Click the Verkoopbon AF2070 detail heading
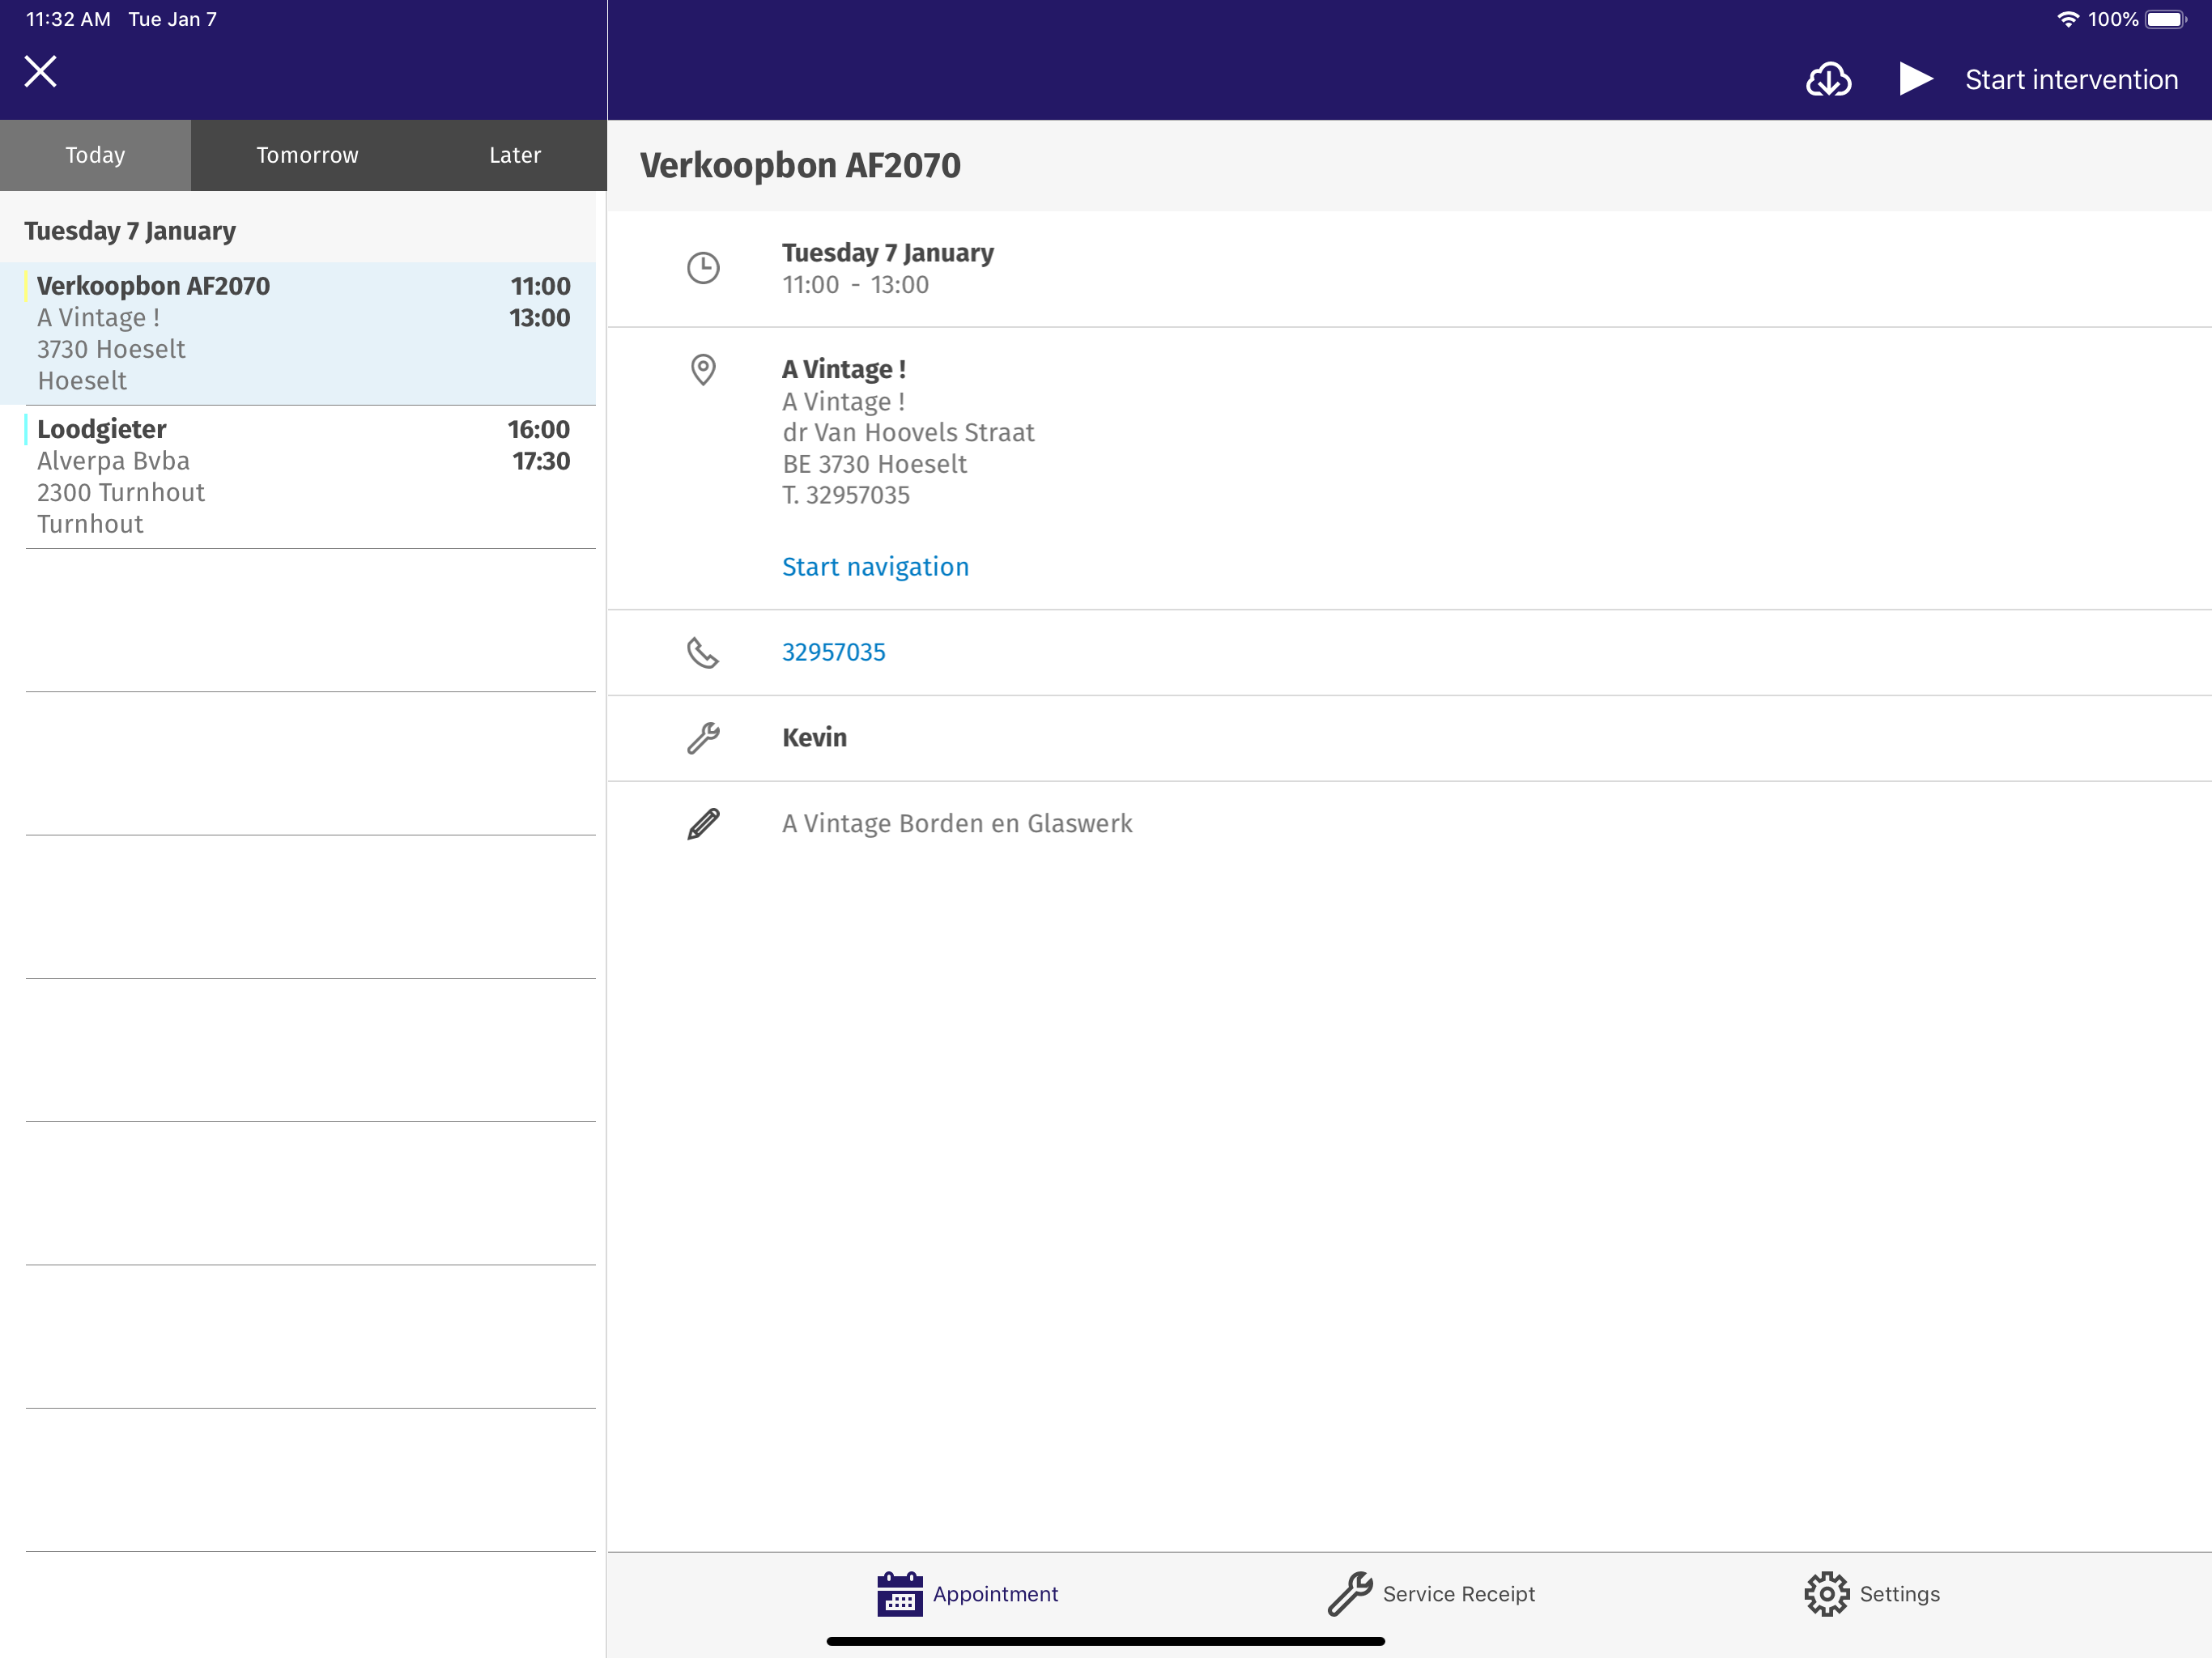This screenshot has width=2212, height=1658. [800, 166]
